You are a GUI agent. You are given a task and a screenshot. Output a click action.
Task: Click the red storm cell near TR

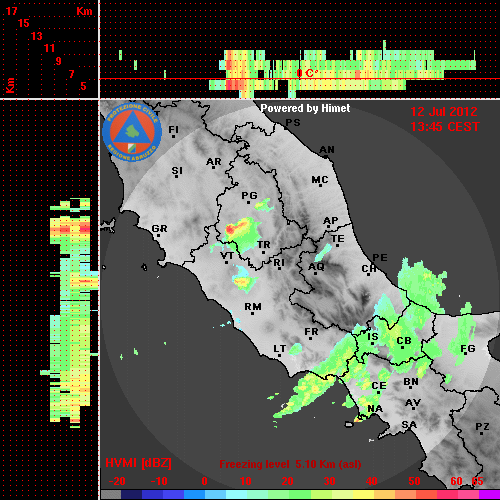click(x=231, y=229)
